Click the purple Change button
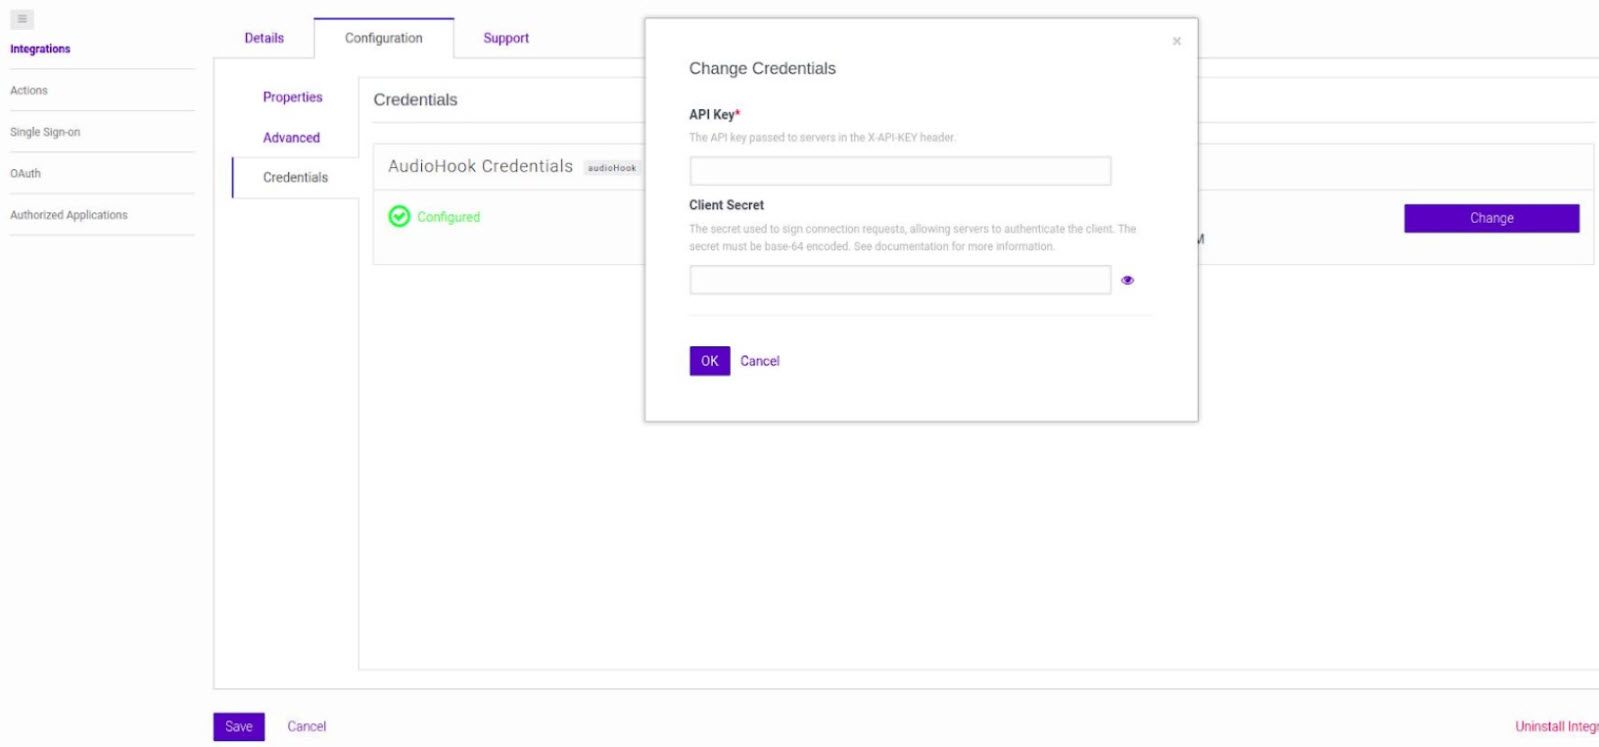The image size is (1599, 747). pos(1490,218)
